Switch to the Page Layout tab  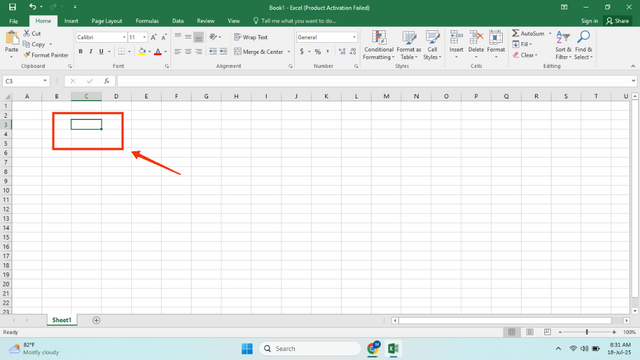coord(107,21)
